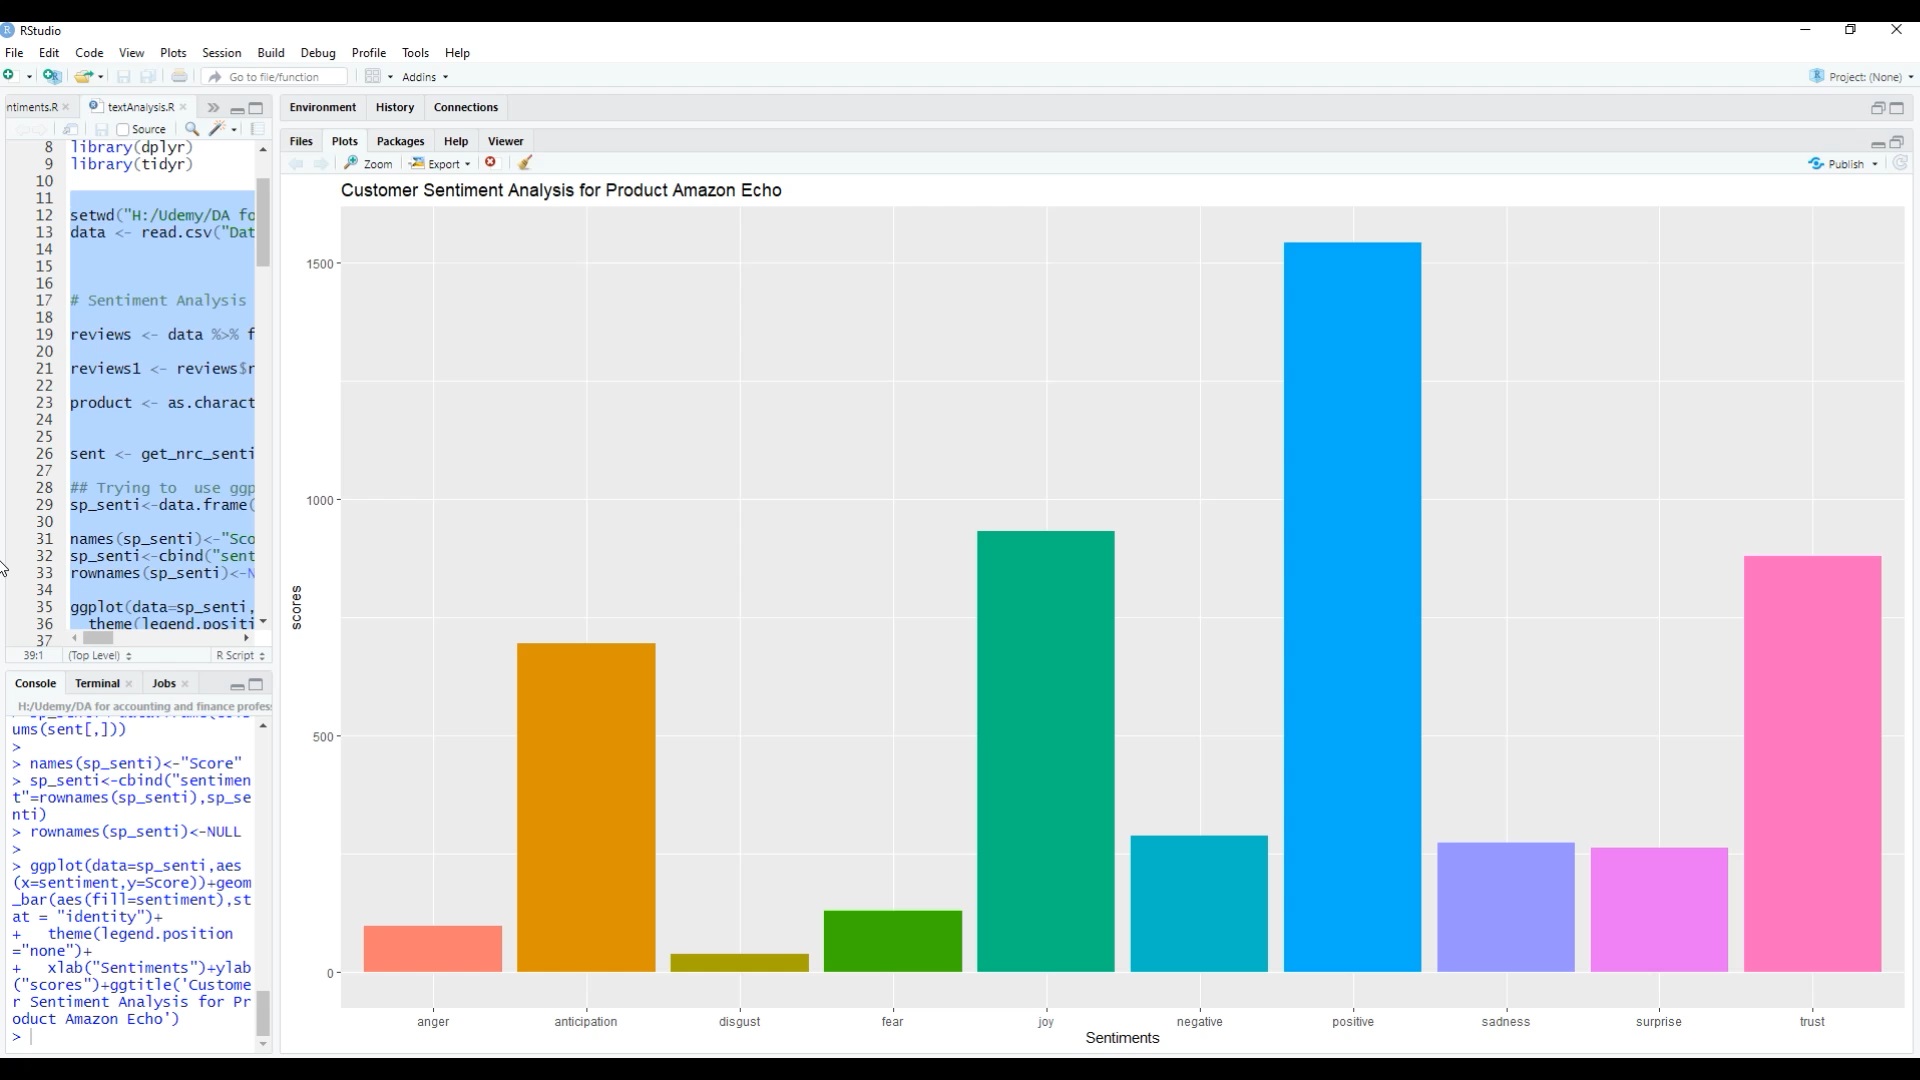Open the Export plot dropdown
The height and width of the screenshot is (1080, 1920).
[x=440, y=164]
